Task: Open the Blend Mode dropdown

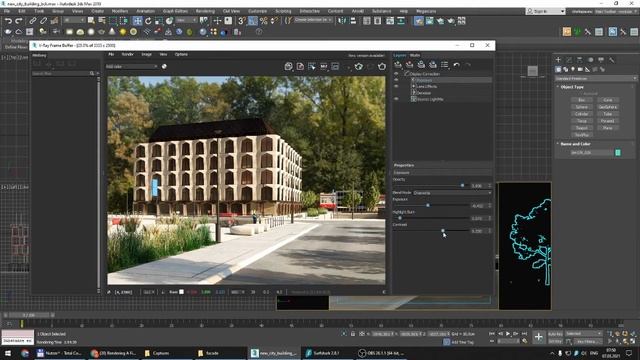Action: [x=452, y=193]
